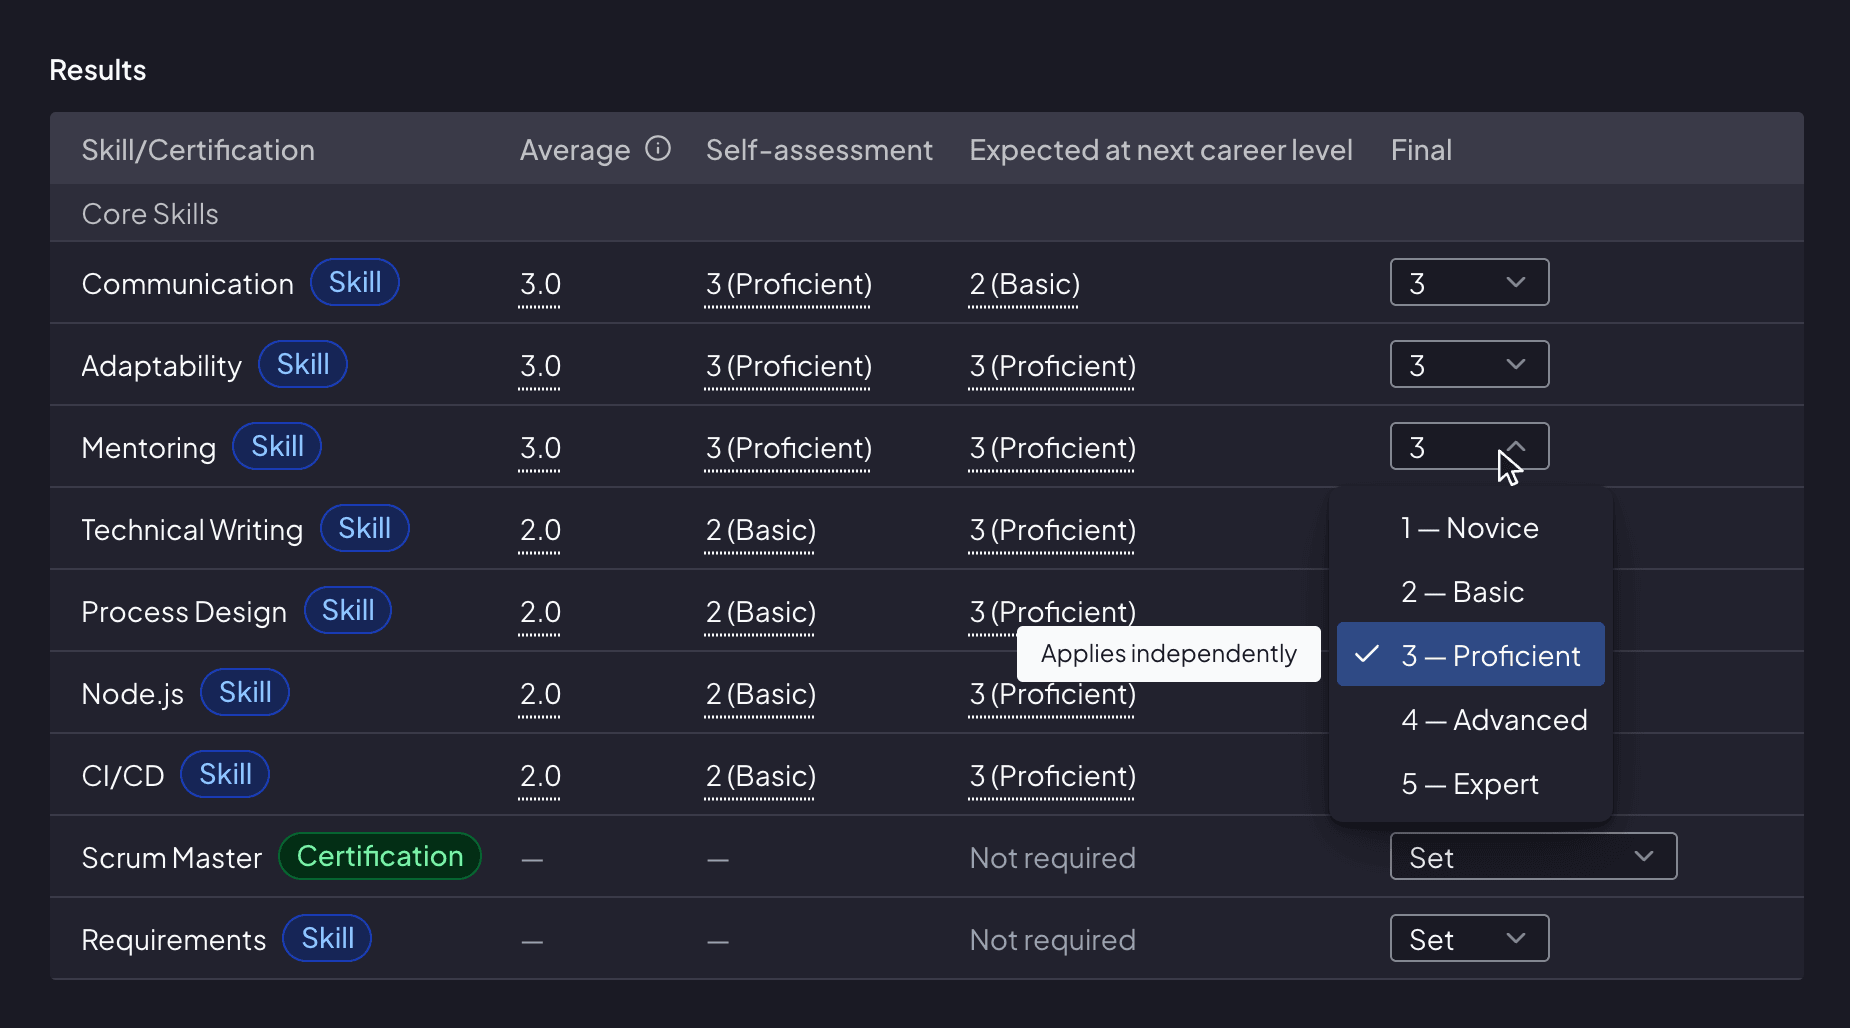Click the '2 (Basic)' self-assessment for Process Design

tap(761, 613)
